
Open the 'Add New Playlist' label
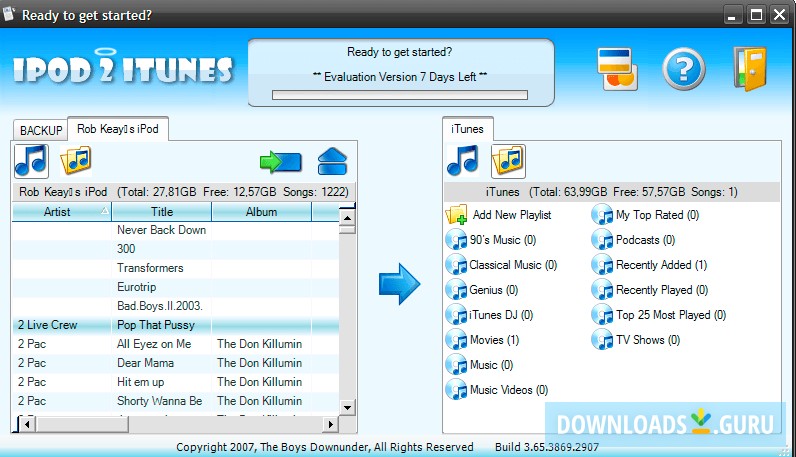pyautogui.click(x=512, y=215)
